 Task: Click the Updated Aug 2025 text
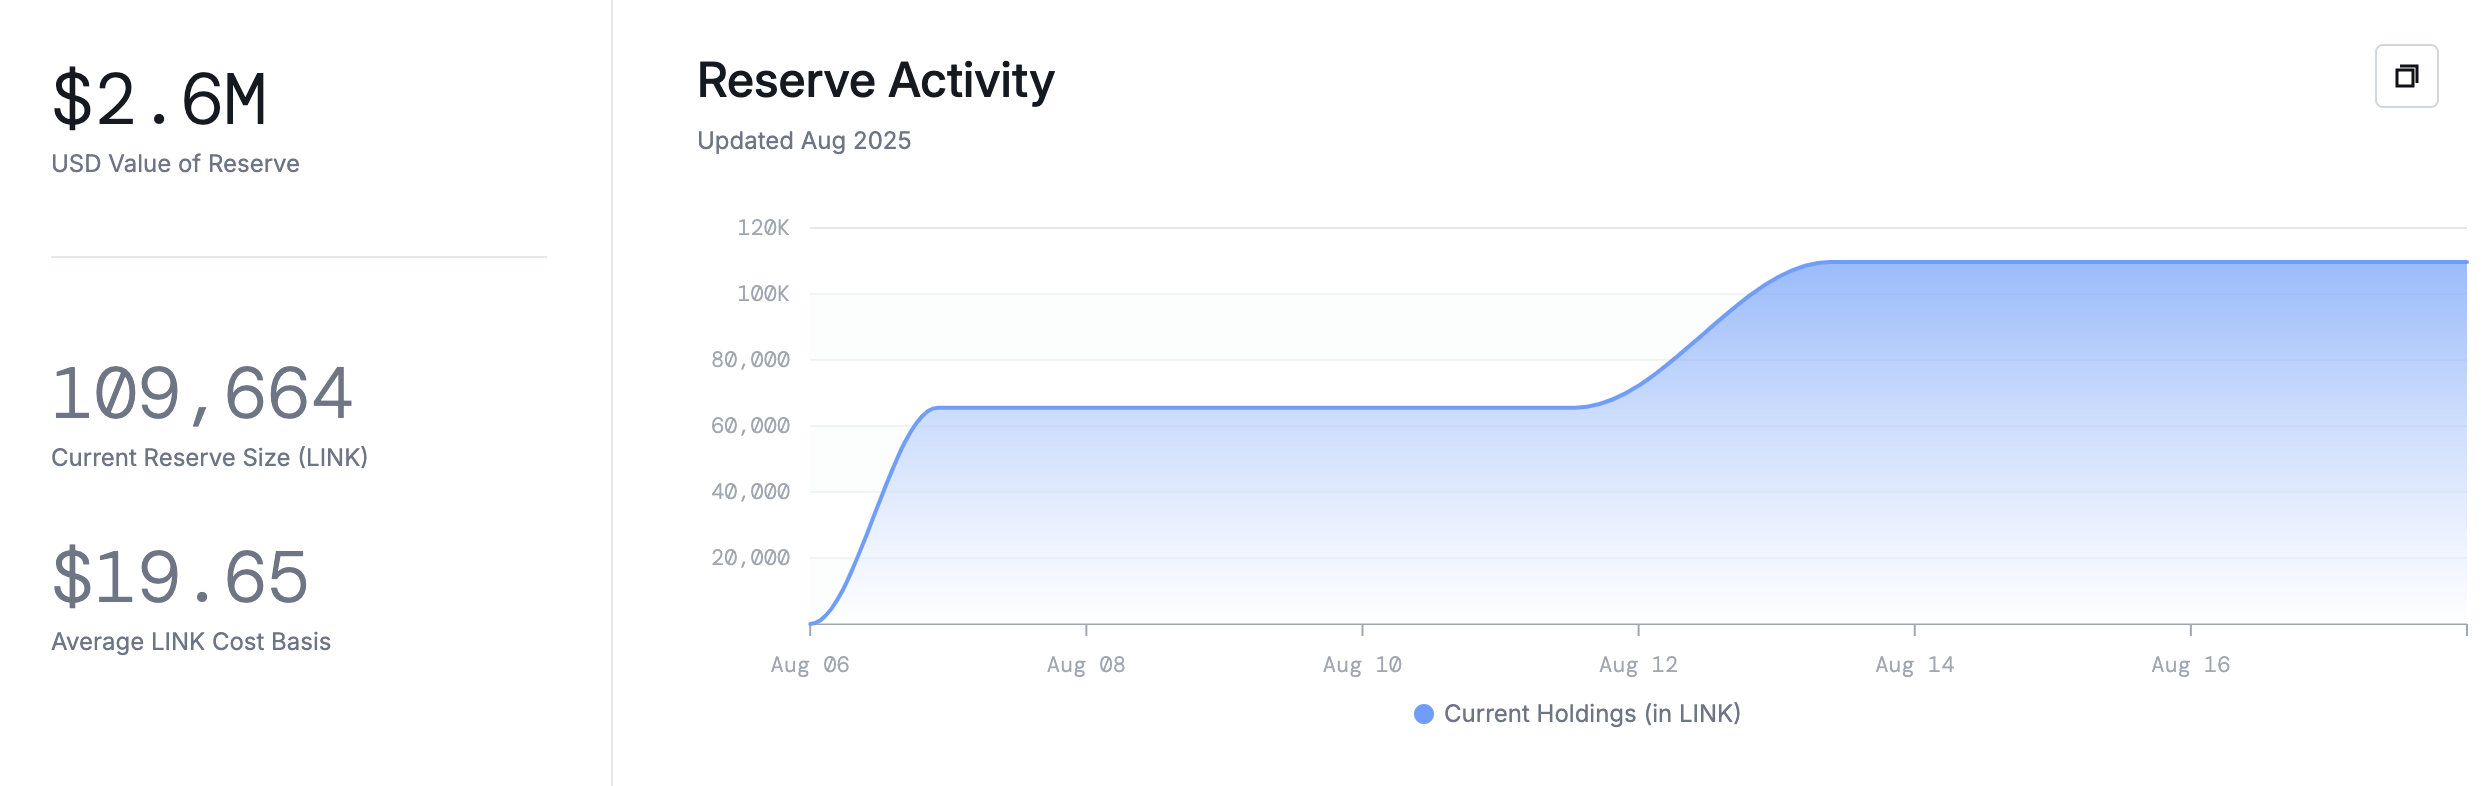(x=804, y=140)
